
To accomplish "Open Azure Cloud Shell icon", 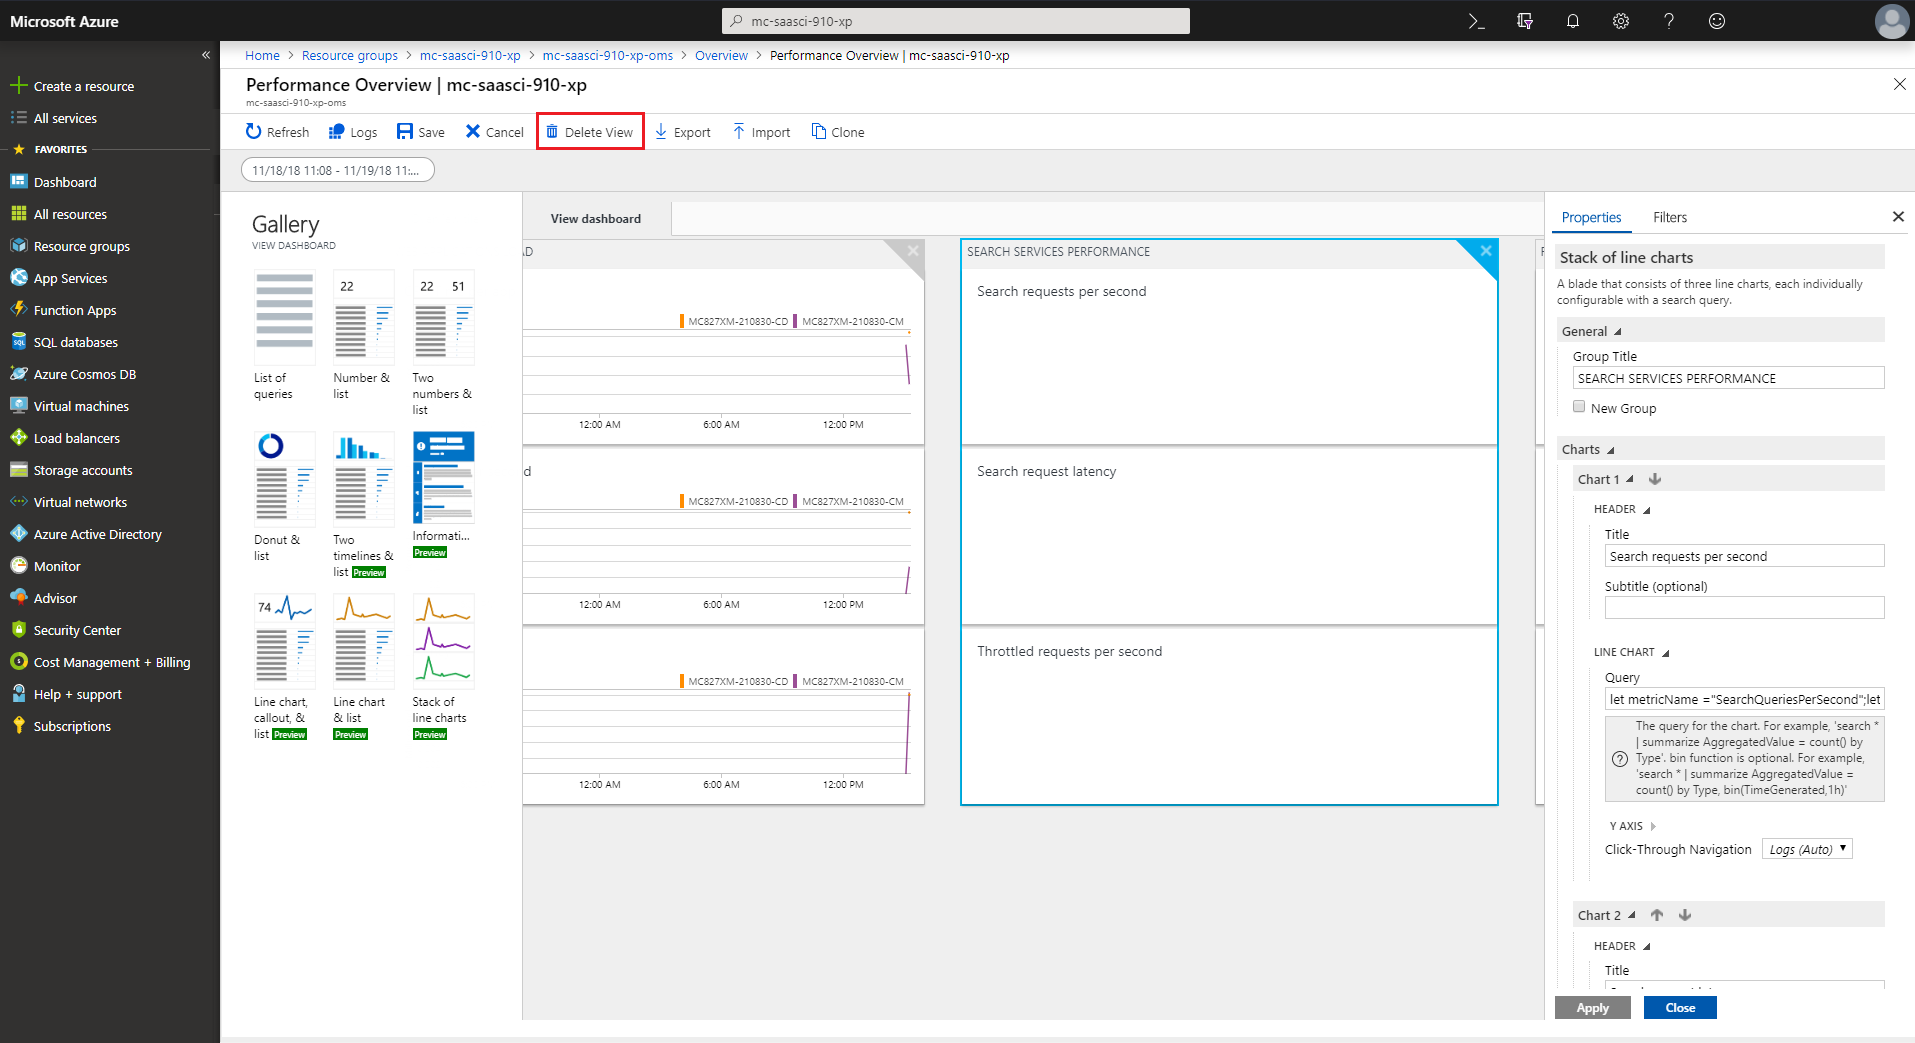I will [1476, 21].
